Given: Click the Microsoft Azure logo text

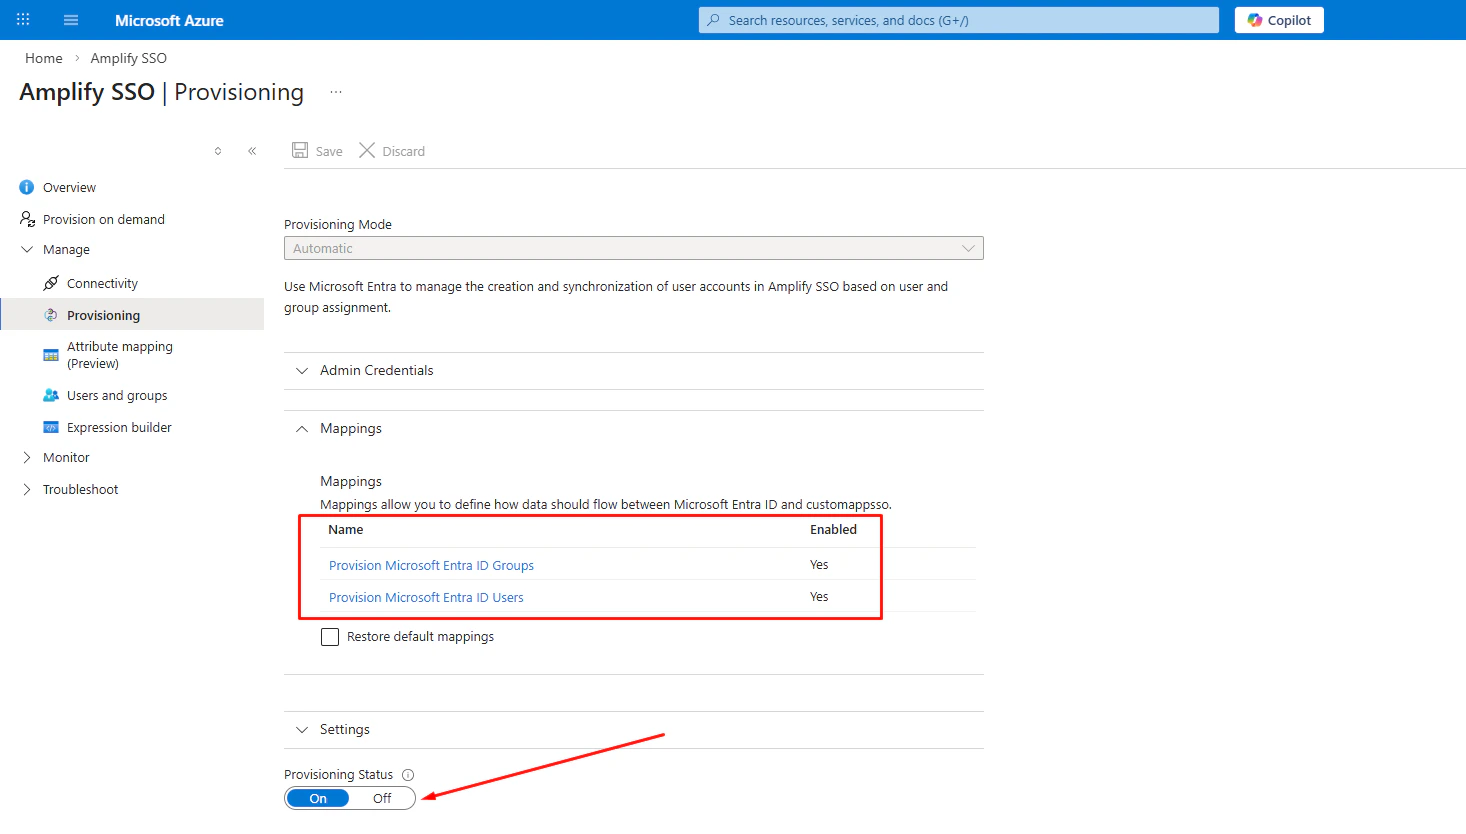Looking at the screenshot, I should tap(169, 20).
